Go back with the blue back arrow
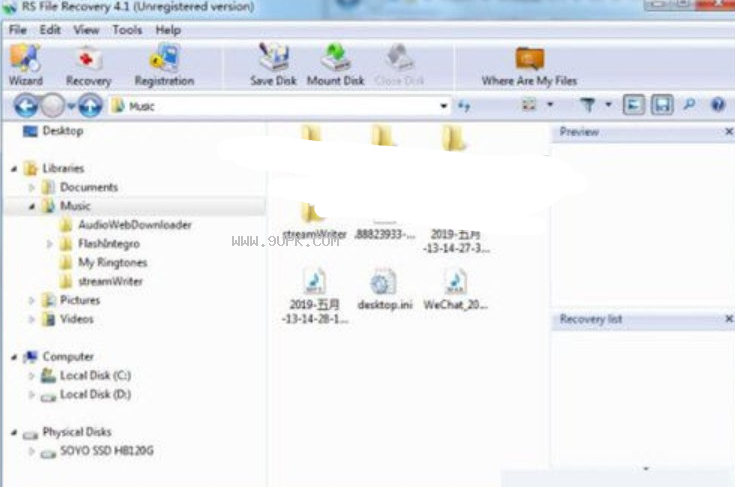 26,106
